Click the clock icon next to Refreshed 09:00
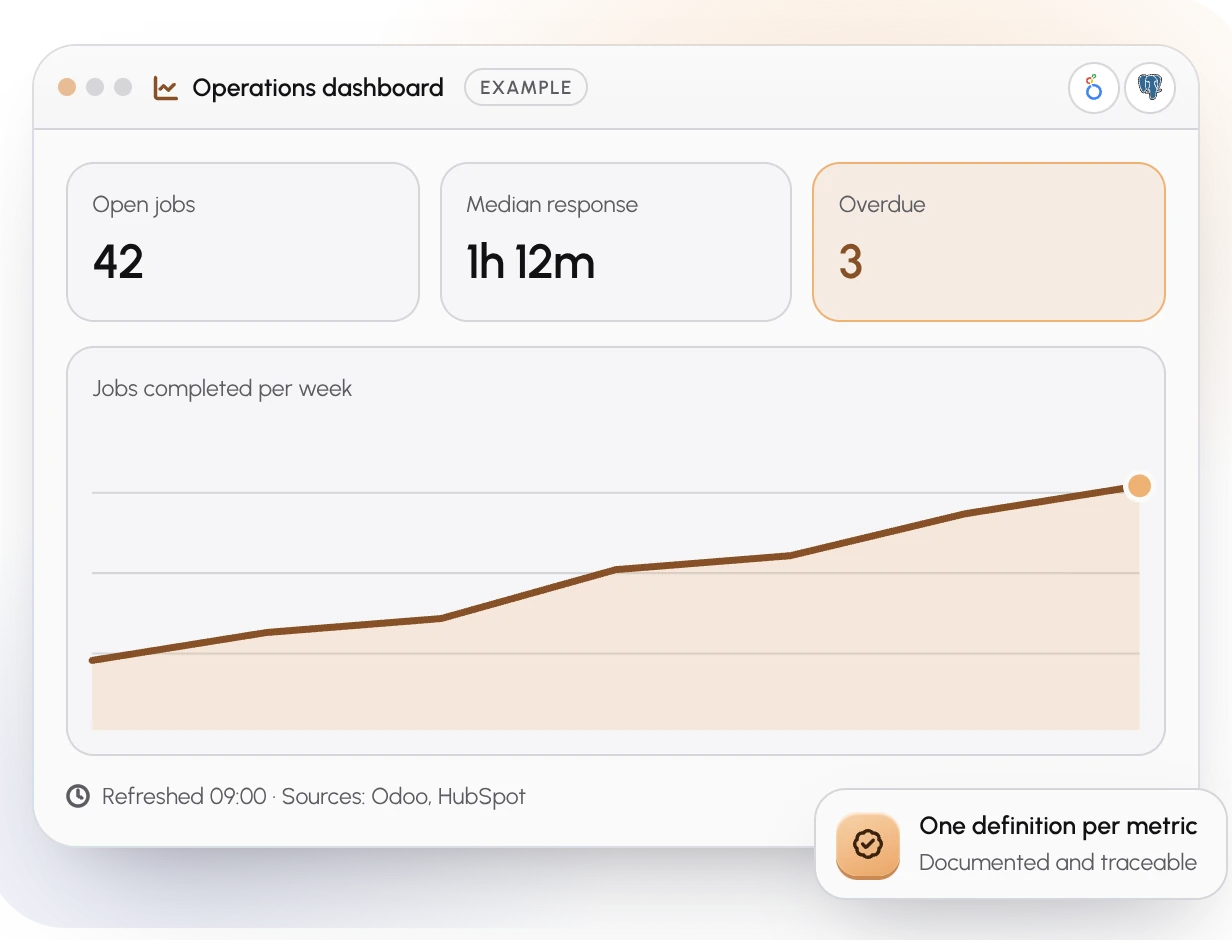The height and width of the screenshot is (940, 1232). point(78,796)
